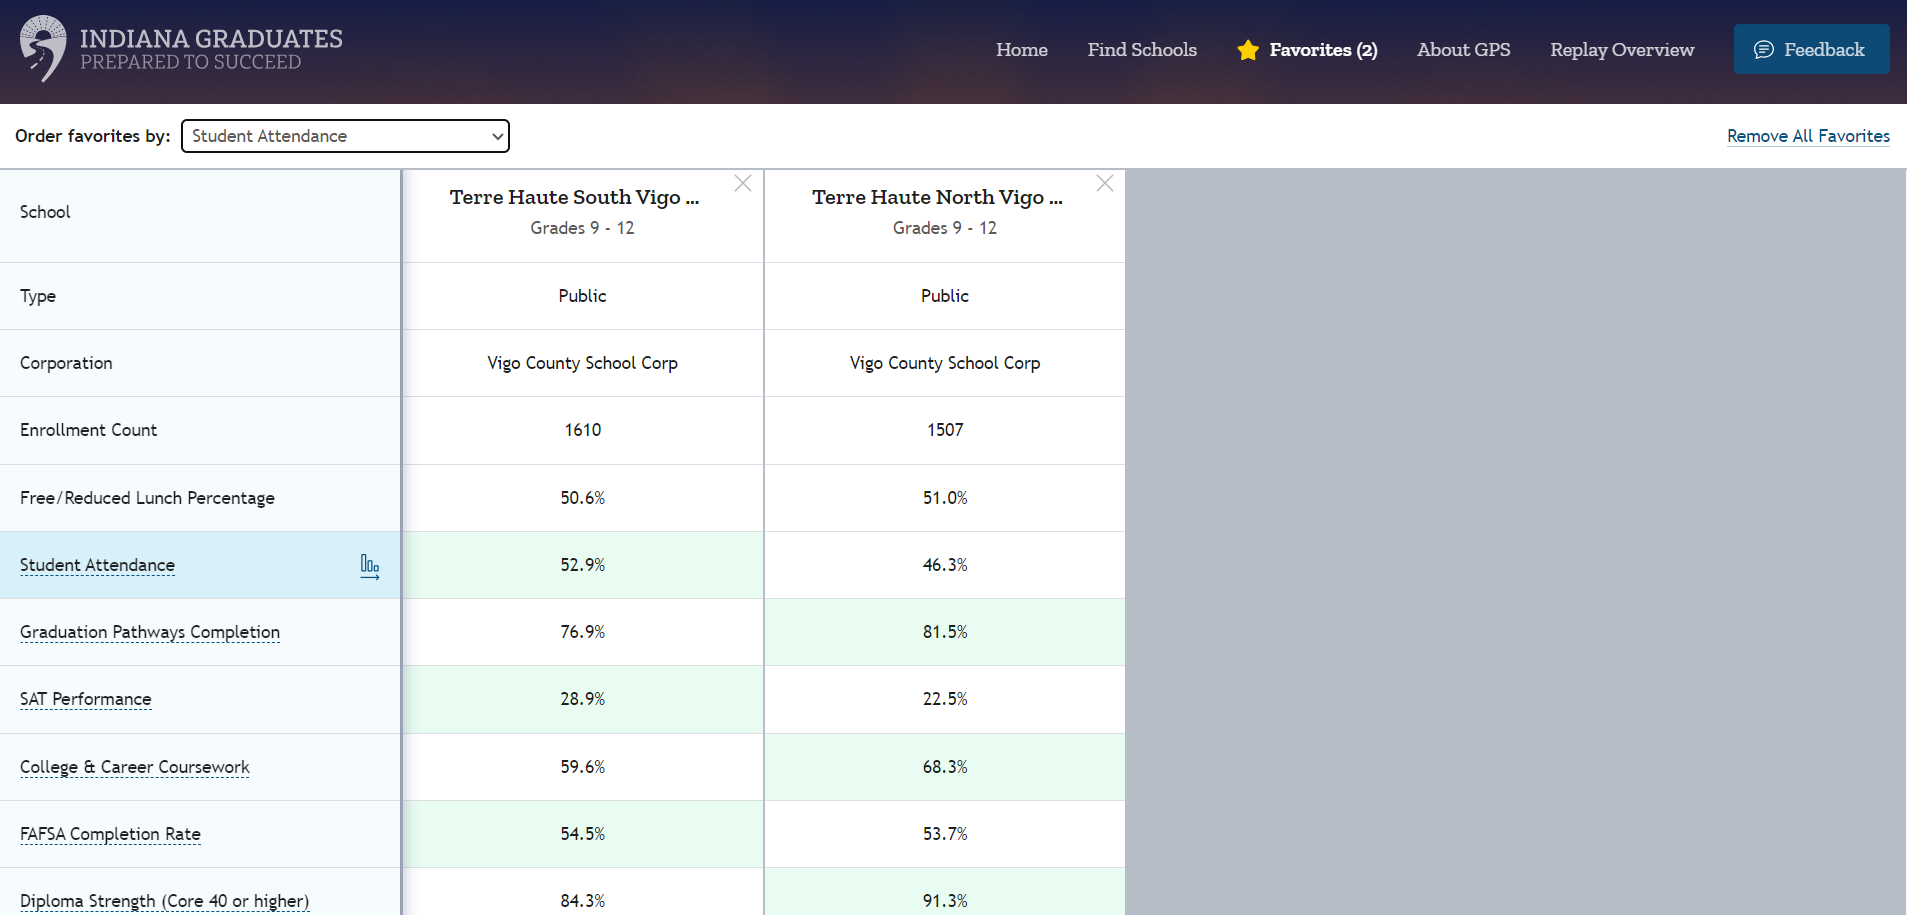Remove Terre Haute North Vigo from comparison
Viewport: 1907px width, 915px height.
click(1104, 183)
